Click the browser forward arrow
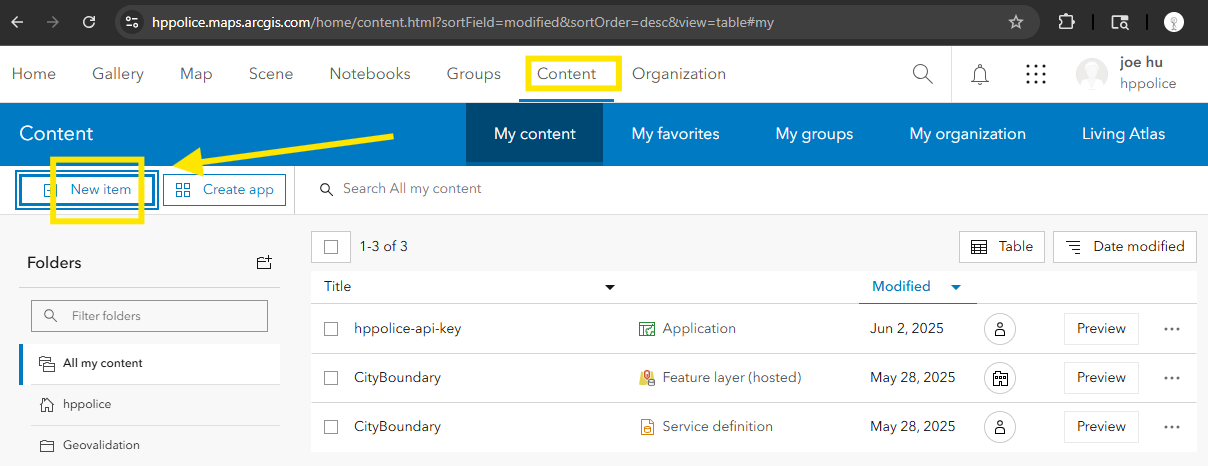 [54, 21]
